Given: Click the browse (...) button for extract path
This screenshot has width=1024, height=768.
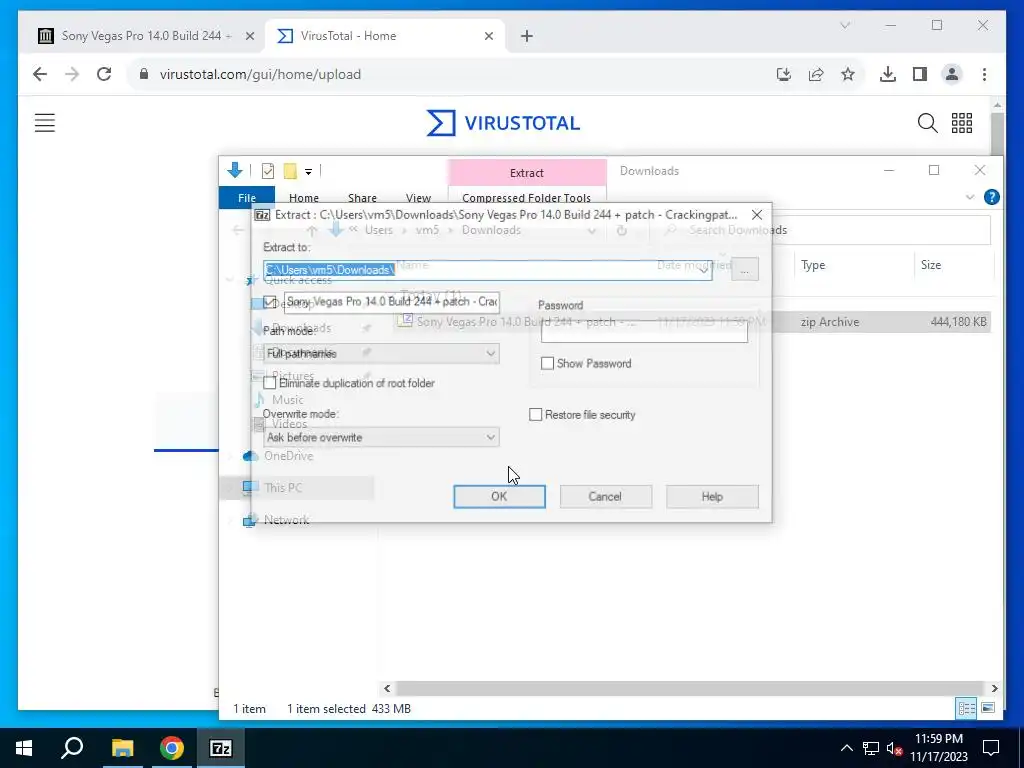Looking at the screenshot, I should 744,270.
